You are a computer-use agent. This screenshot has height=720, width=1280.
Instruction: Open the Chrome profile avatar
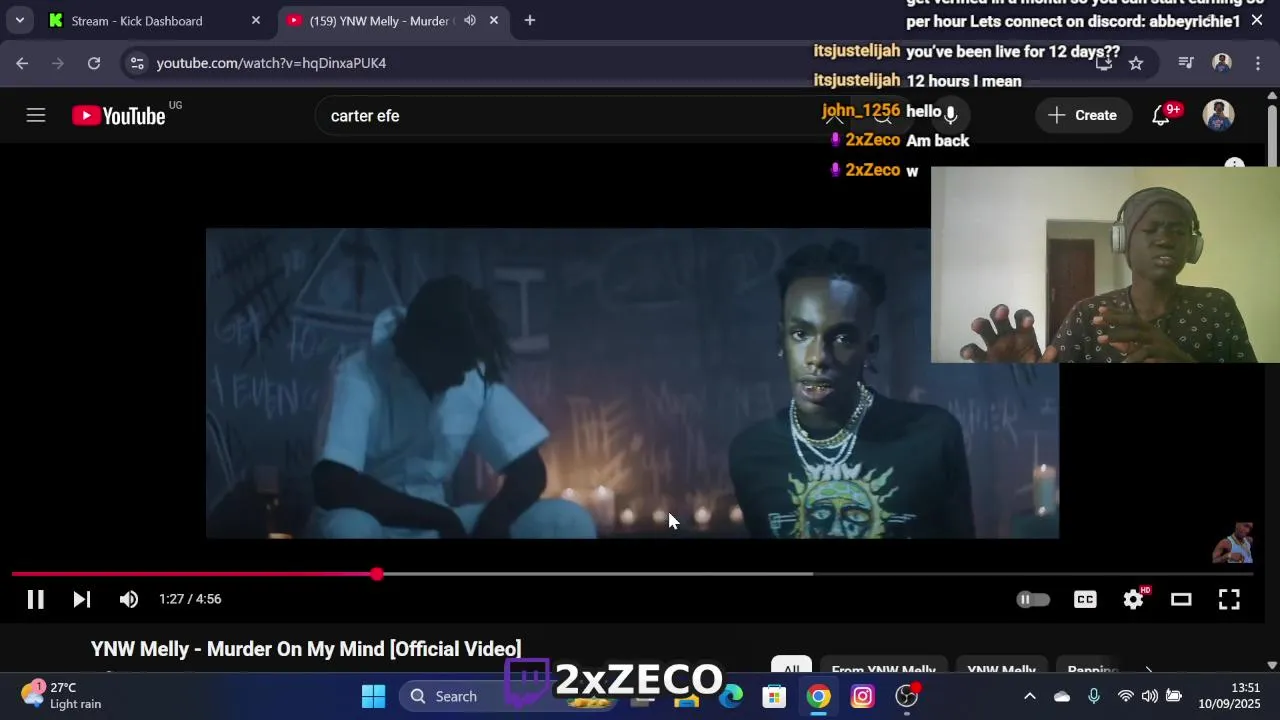pos(1221,63)
